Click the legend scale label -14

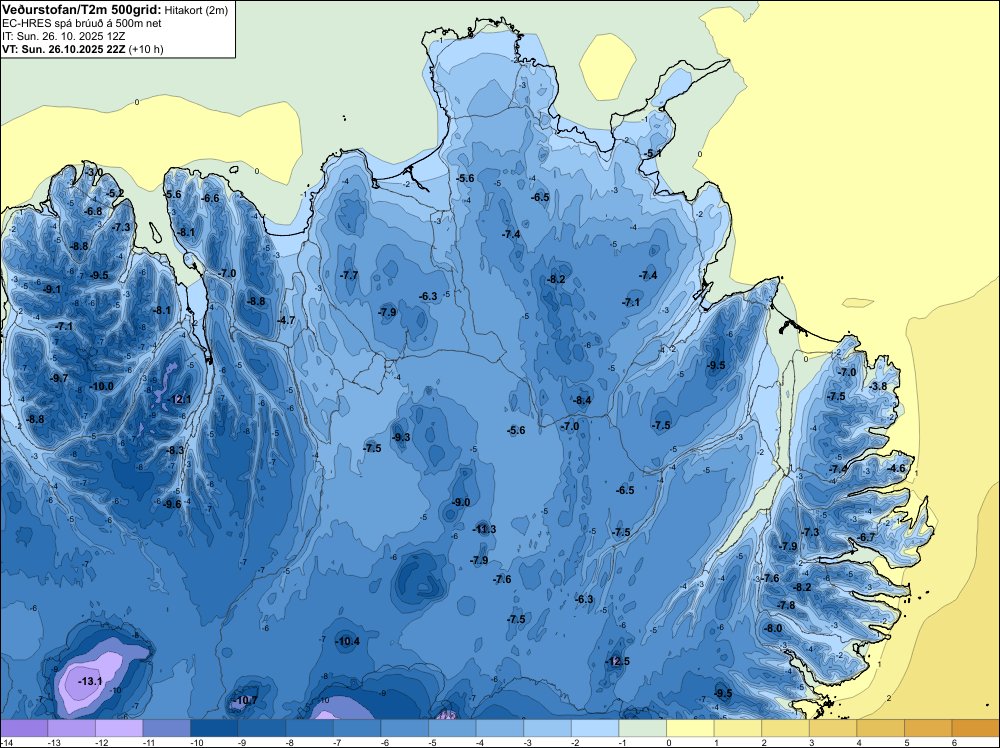[5, 742]
